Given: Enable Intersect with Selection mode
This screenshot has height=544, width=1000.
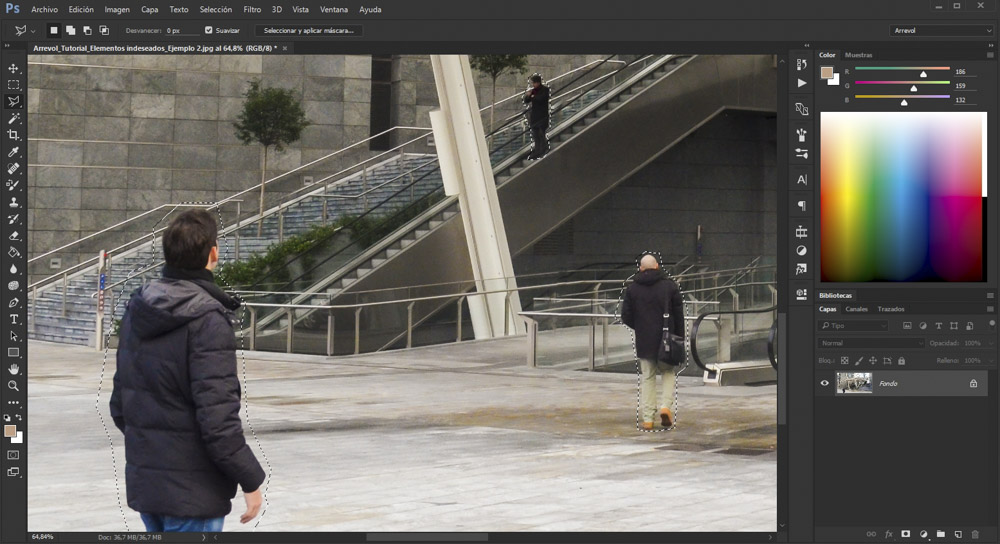Looking at the screenshot, I should click(x=104, y=30).
